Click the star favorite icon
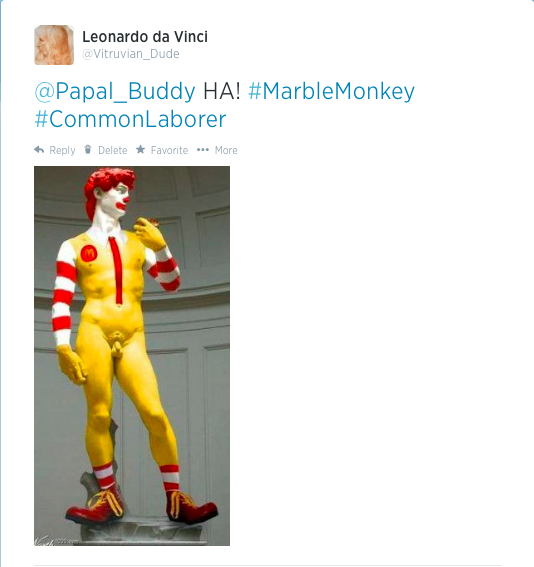534x567 pixels. click(141, 149)
